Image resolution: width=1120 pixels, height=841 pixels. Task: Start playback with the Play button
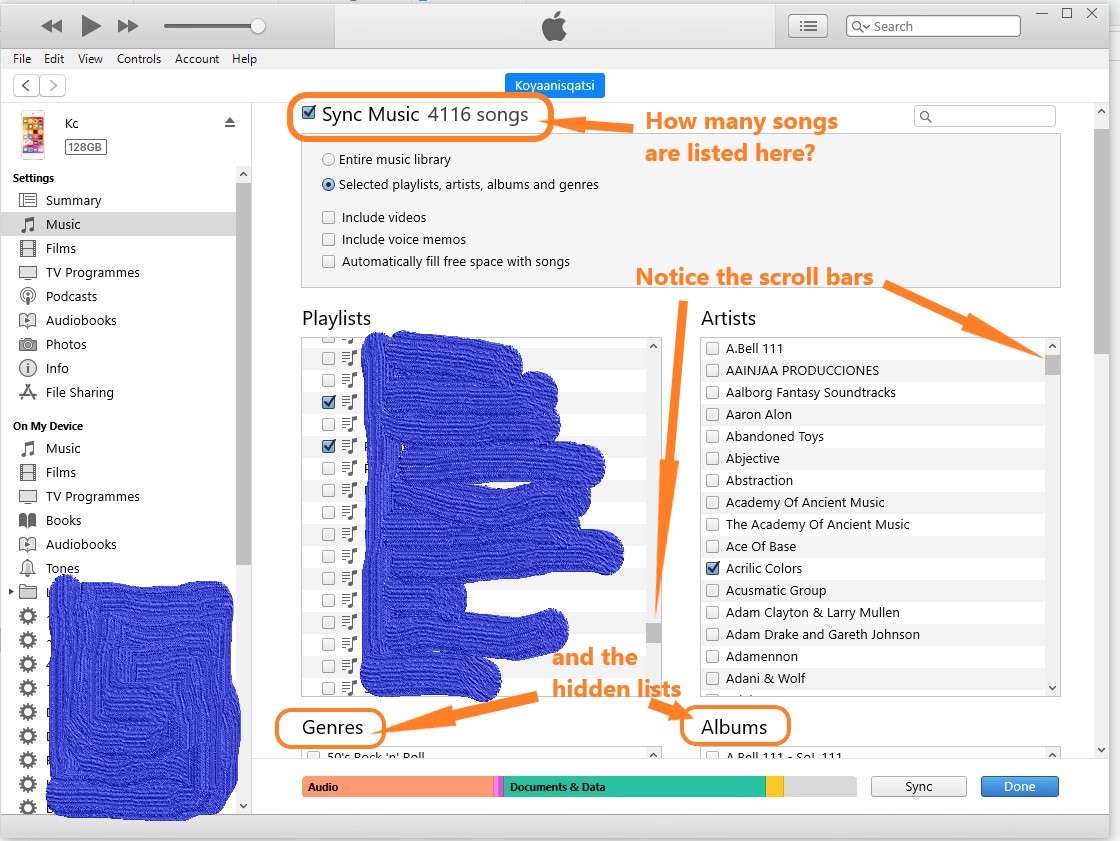pos(90,26)
